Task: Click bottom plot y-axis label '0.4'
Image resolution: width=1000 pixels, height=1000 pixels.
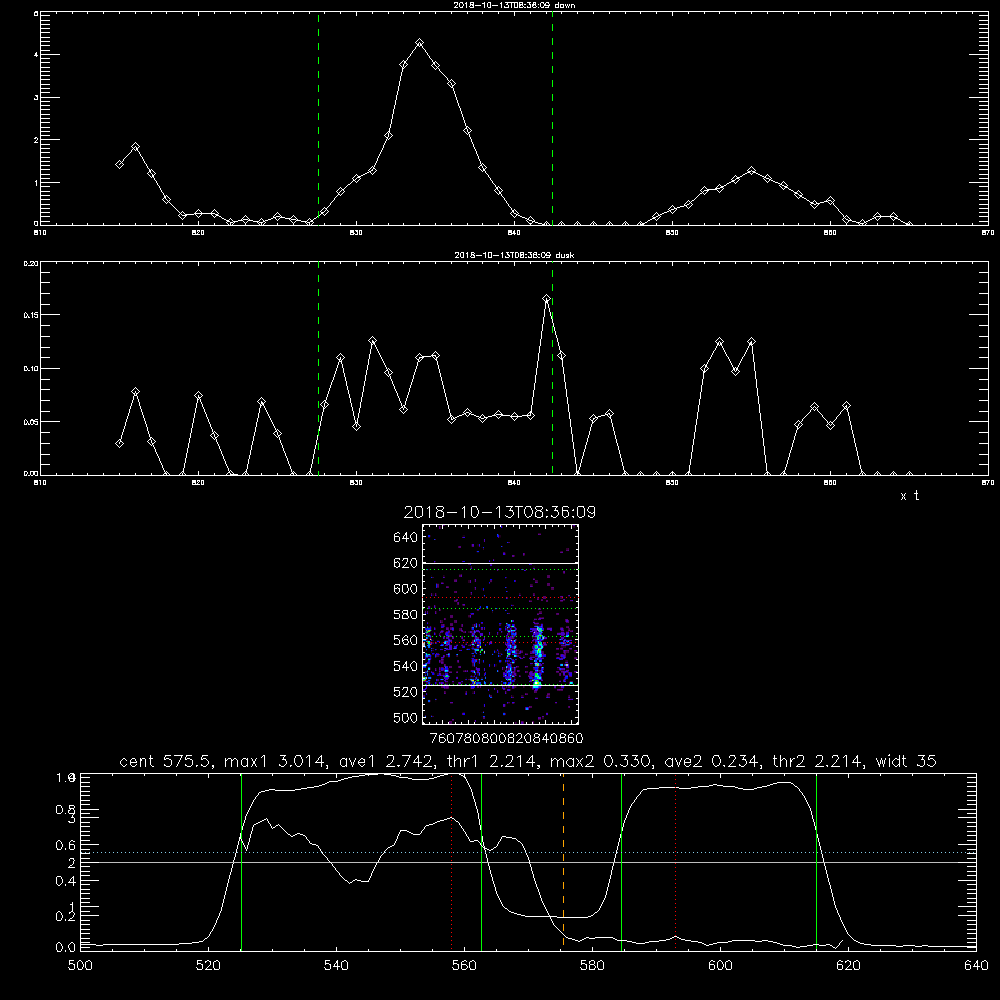Action: pyautogui.click(x=65, y=881)
